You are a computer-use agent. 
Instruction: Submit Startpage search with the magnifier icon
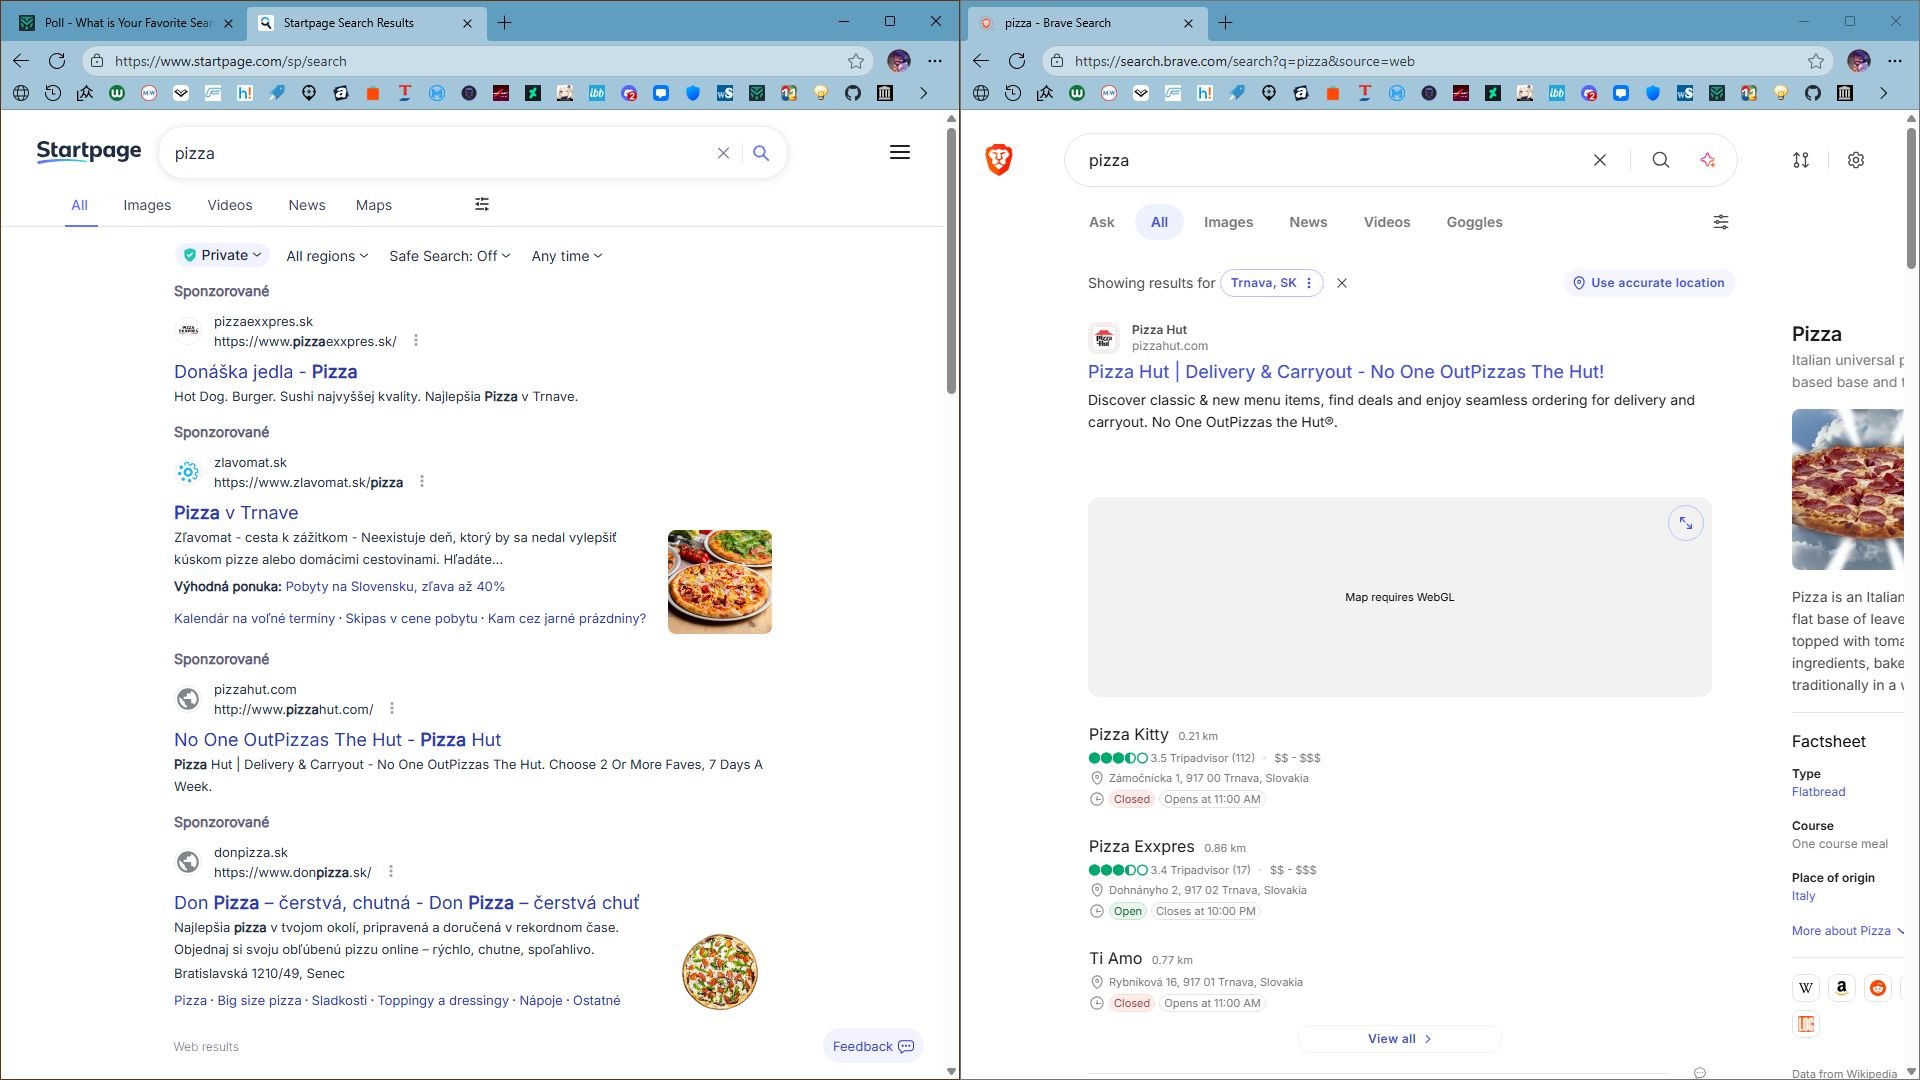761,153
